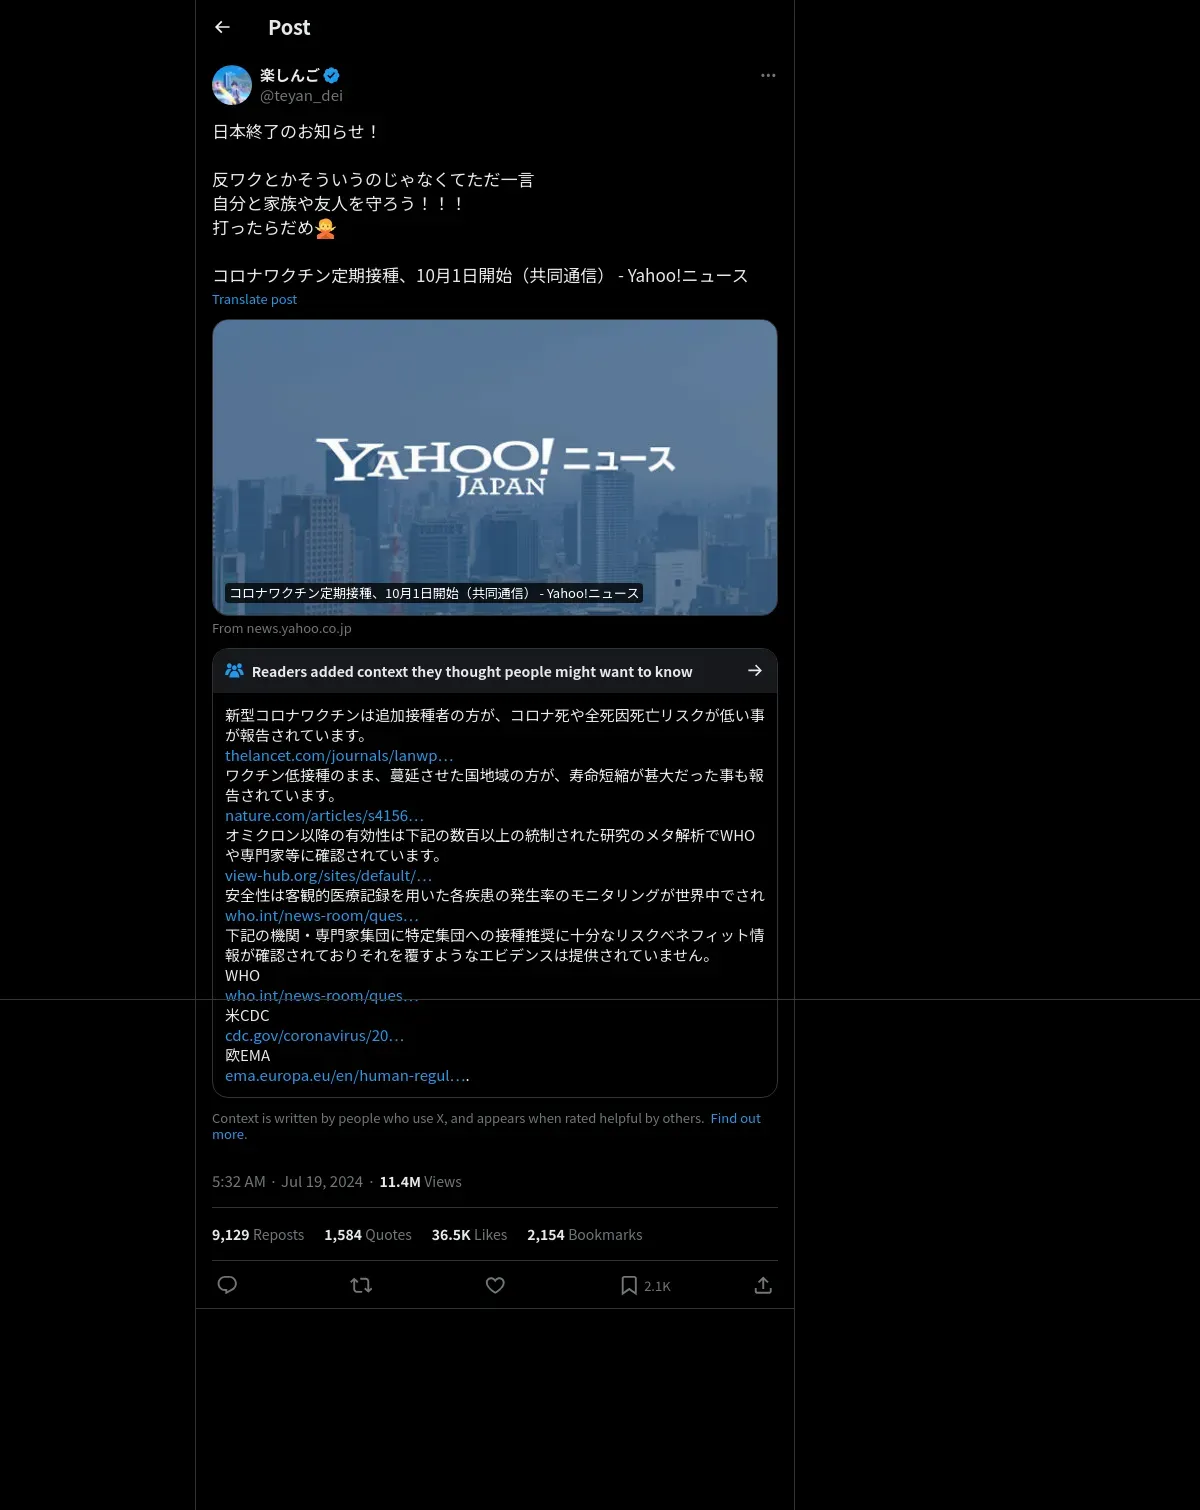Open thelancet.com/journals/lanwp link
This screenshot has height=1510, width=1200.
[339, 756]
